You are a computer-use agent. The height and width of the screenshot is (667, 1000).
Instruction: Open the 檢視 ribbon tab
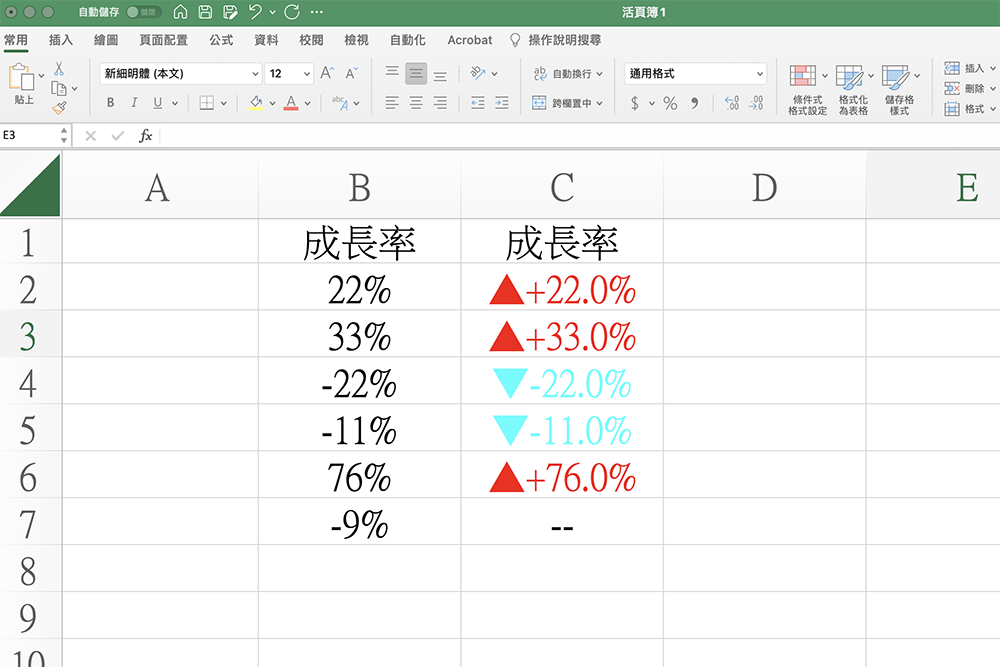point(355,41)
